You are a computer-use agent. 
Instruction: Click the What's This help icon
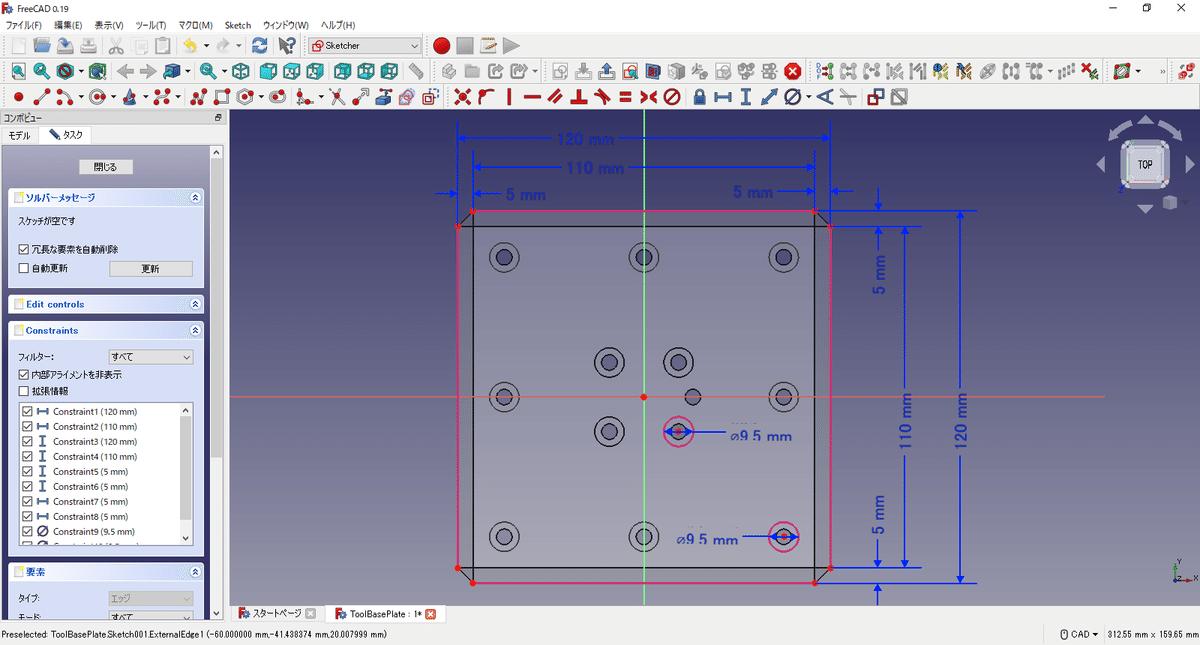pos(287,45)
